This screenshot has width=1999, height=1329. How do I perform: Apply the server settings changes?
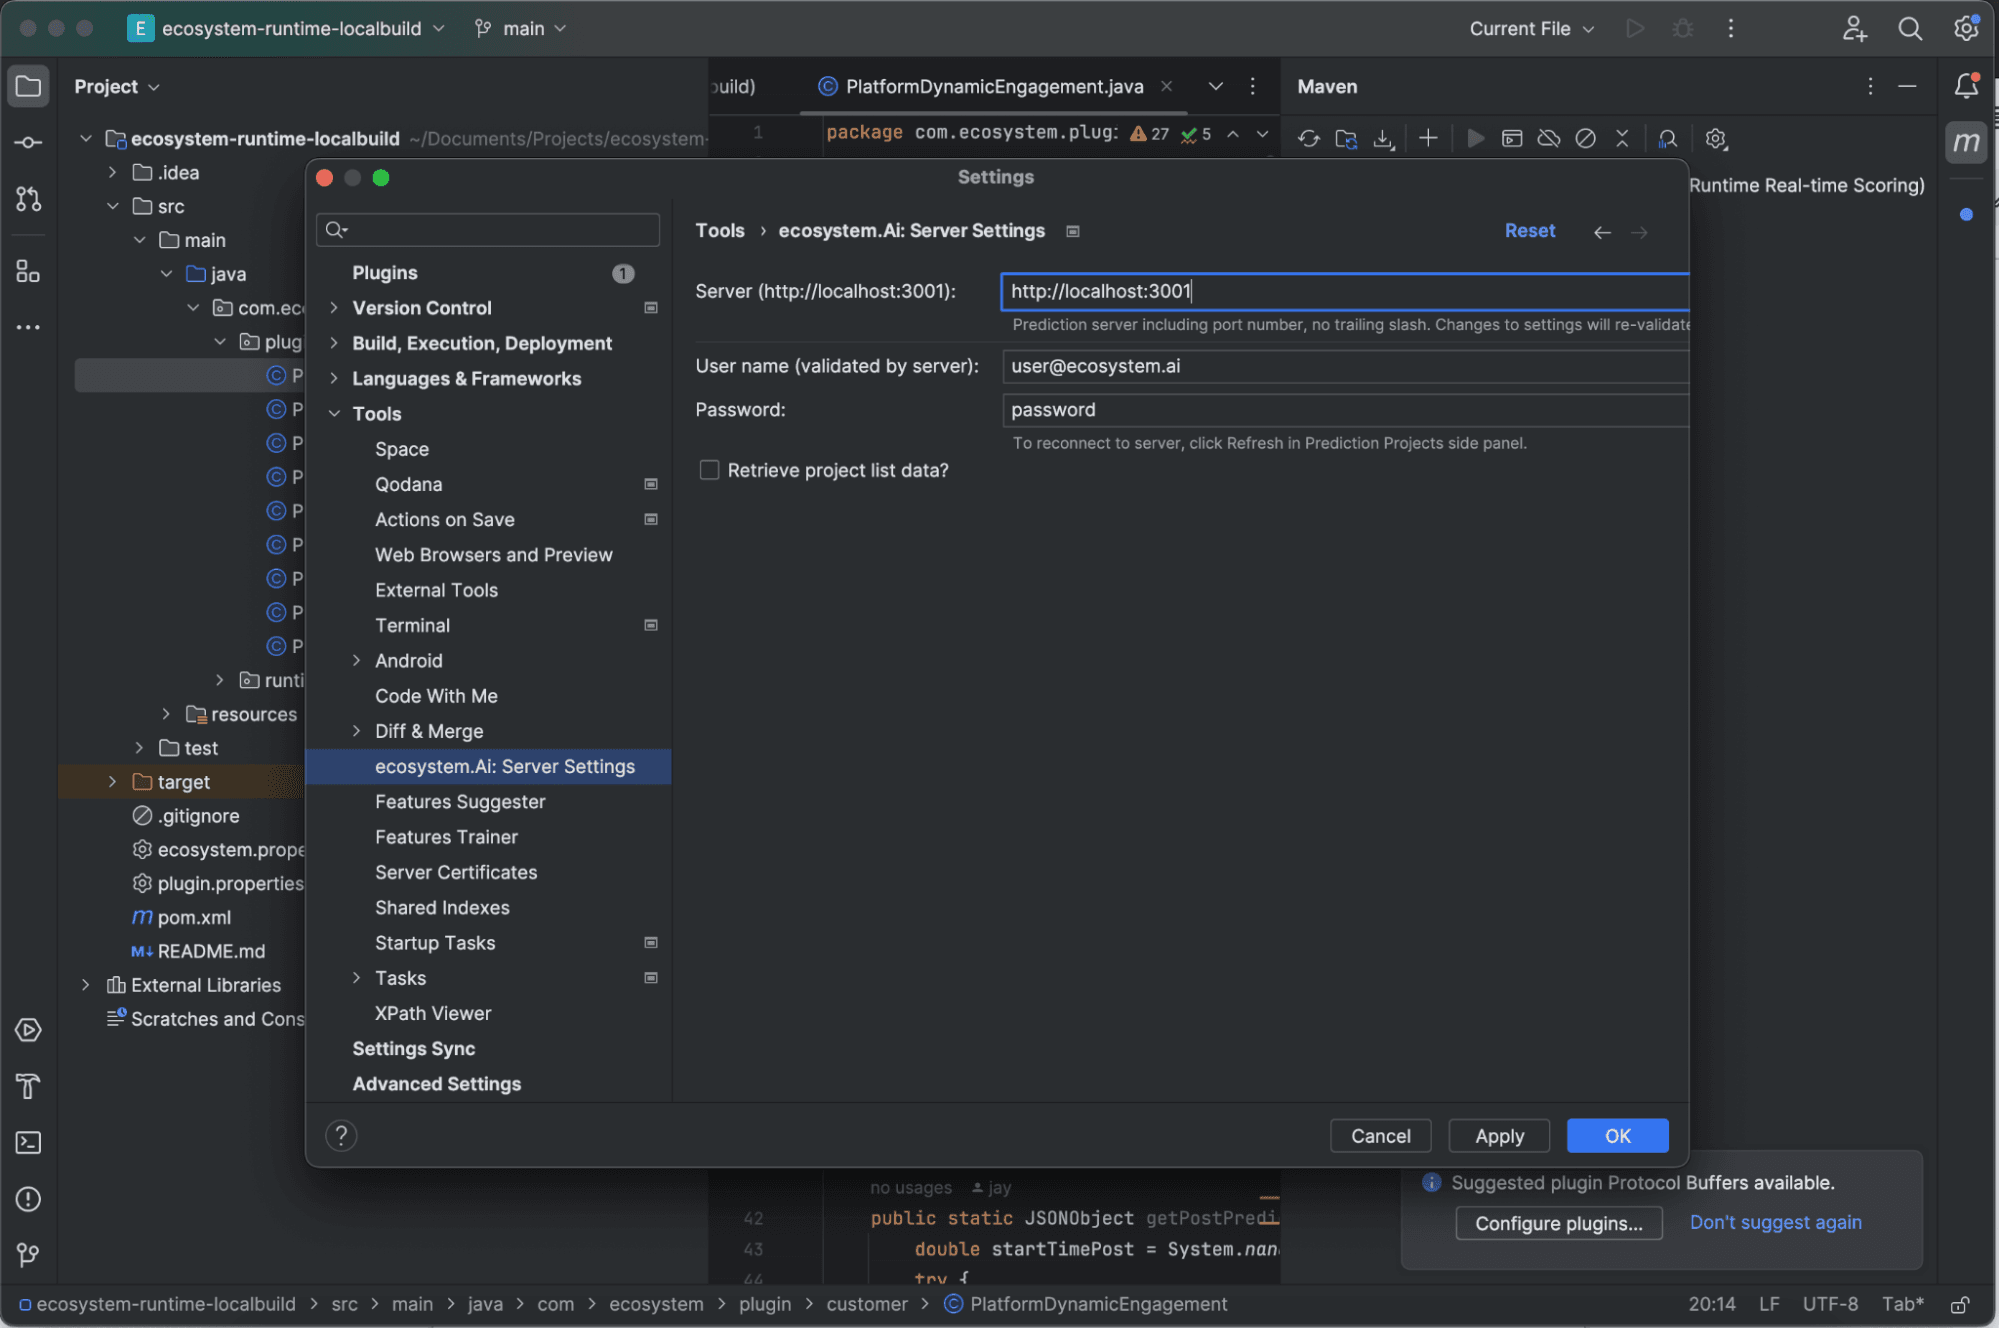[x=1498, y=1135]
